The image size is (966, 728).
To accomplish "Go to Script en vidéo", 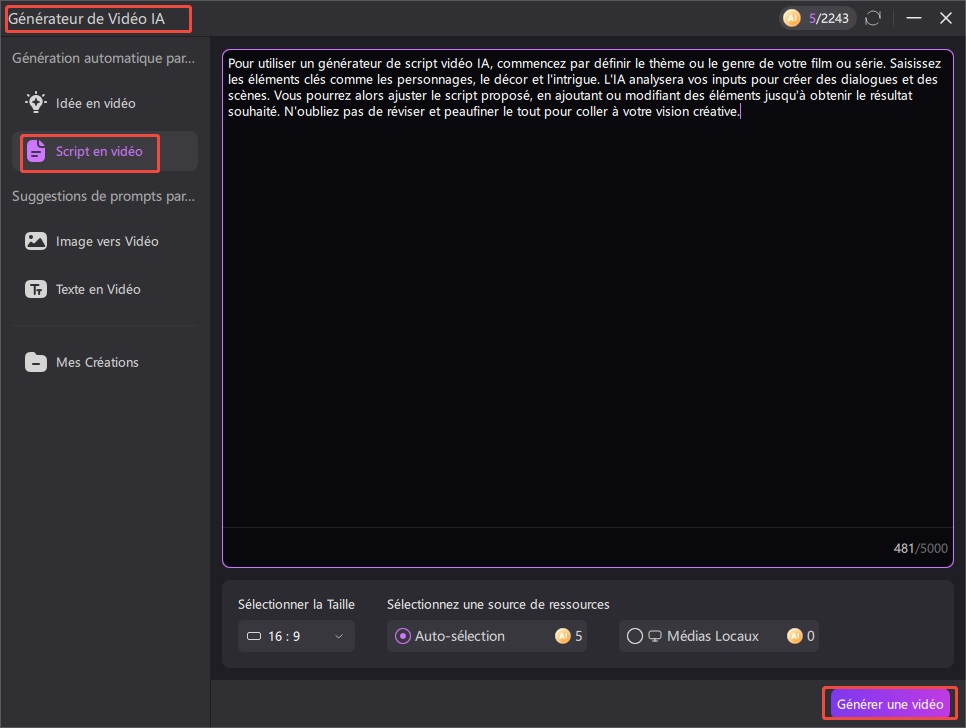I will point(105,151).
